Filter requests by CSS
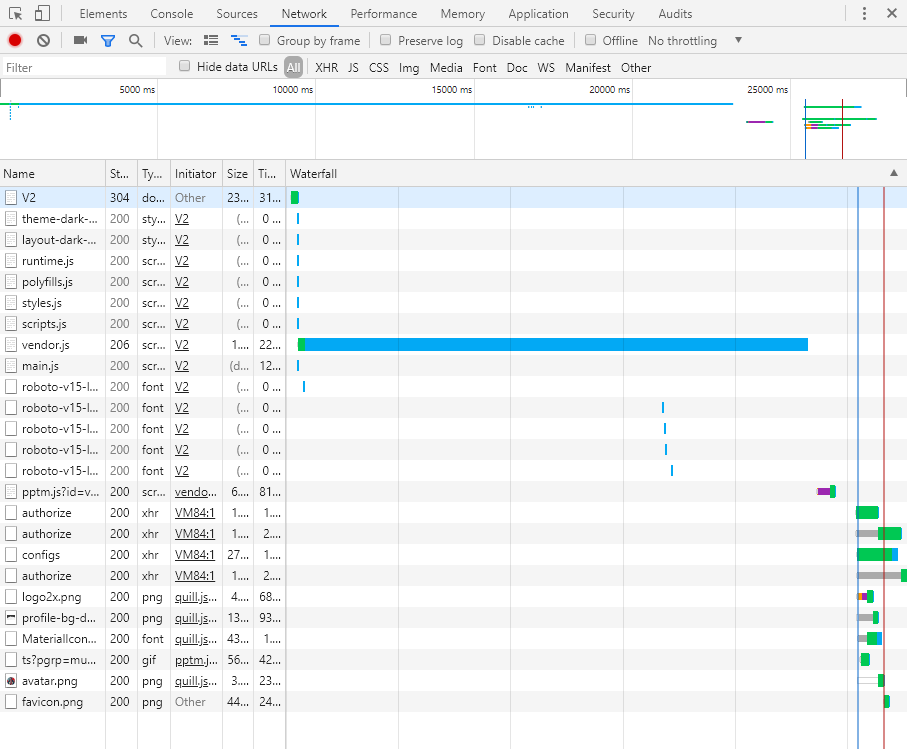907x749 pixels. pos(379,68)
